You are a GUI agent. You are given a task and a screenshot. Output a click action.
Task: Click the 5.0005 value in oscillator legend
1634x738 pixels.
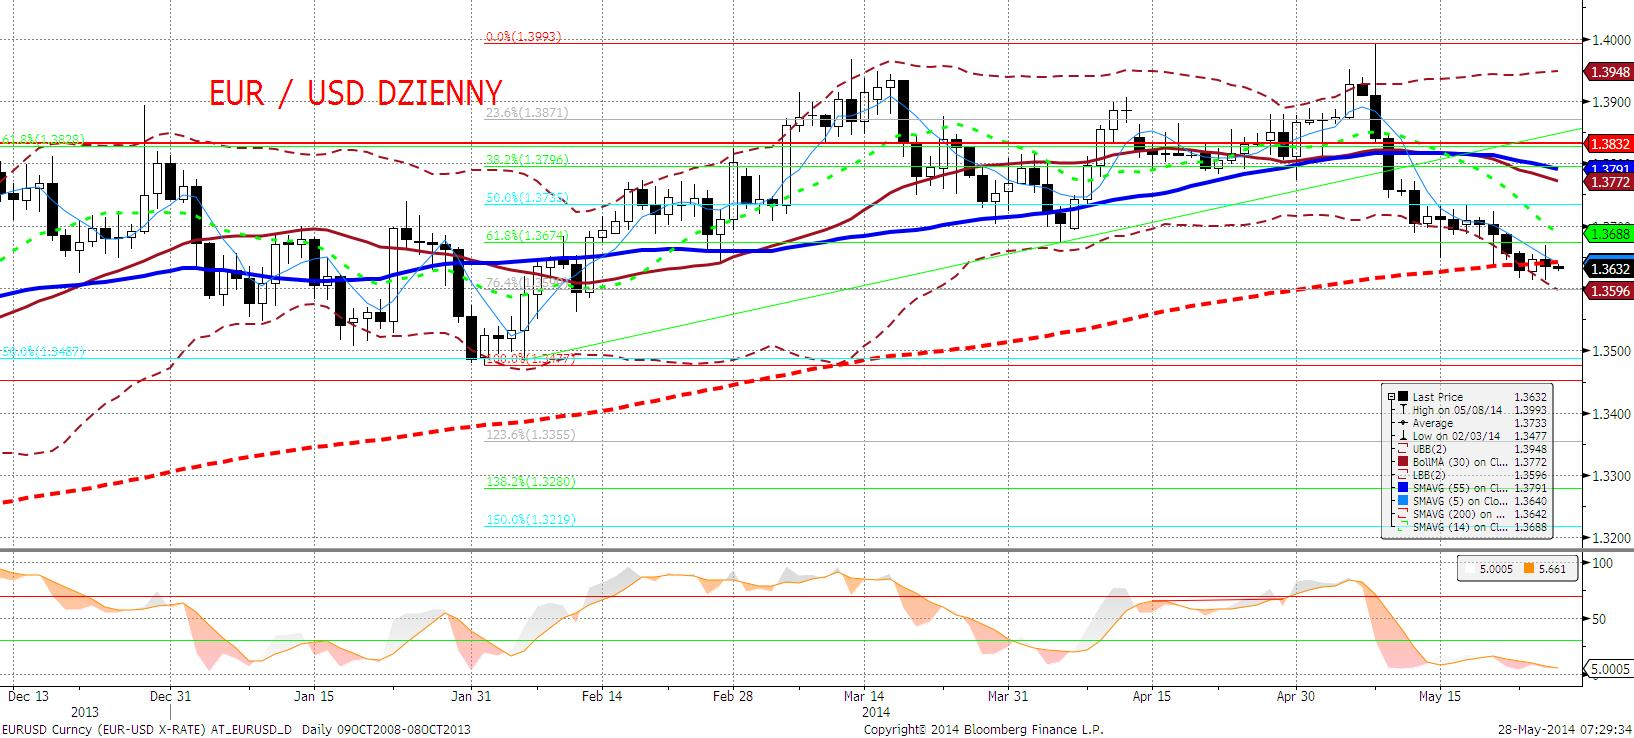coord(1495,569)
